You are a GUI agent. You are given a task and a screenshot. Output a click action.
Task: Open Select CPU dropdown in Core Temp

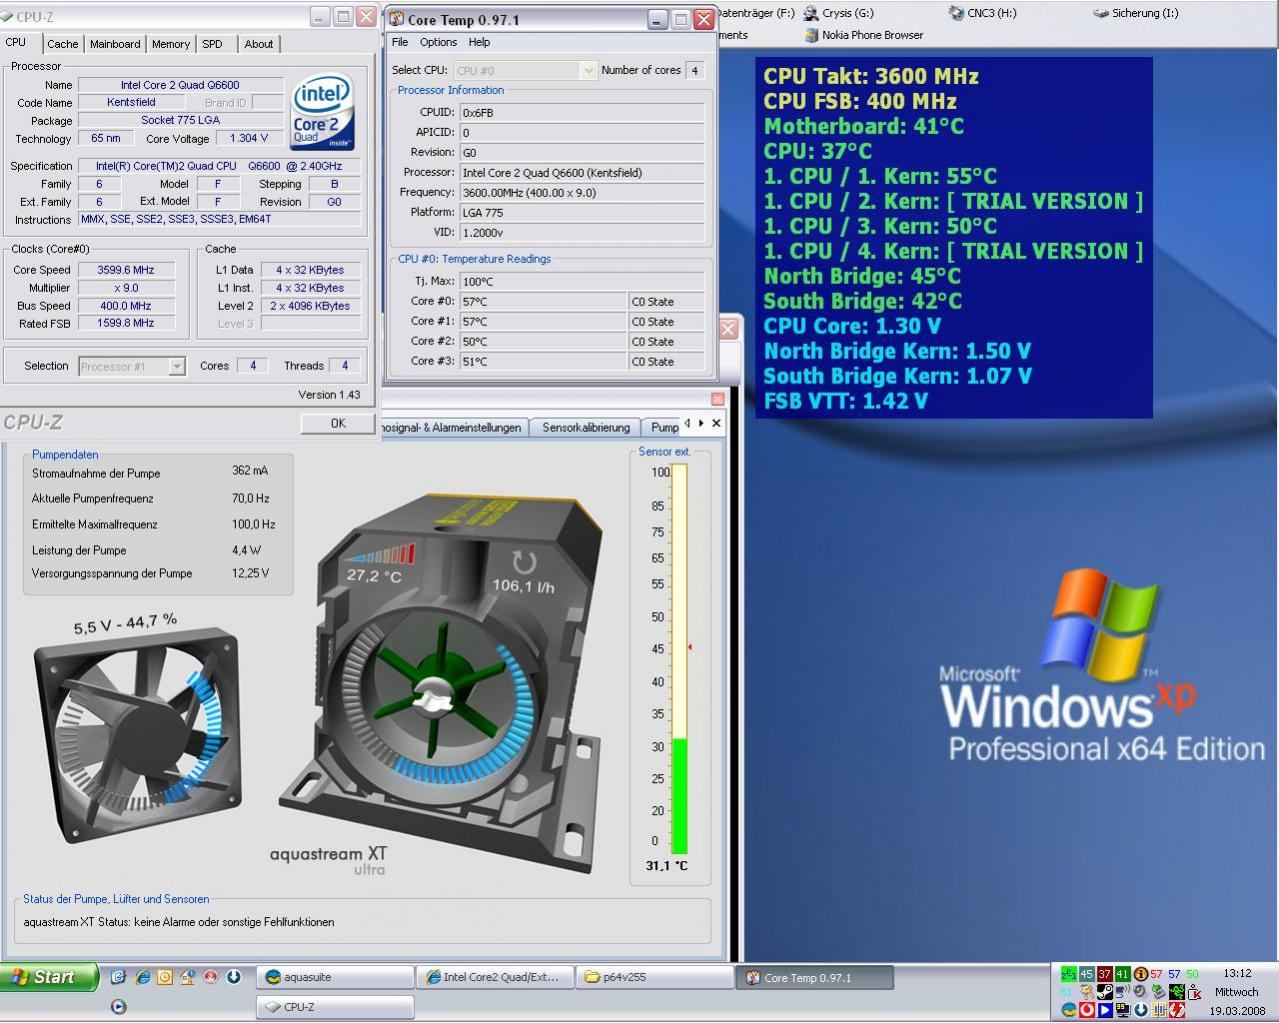pyautogui.click(x=525, y=70)
